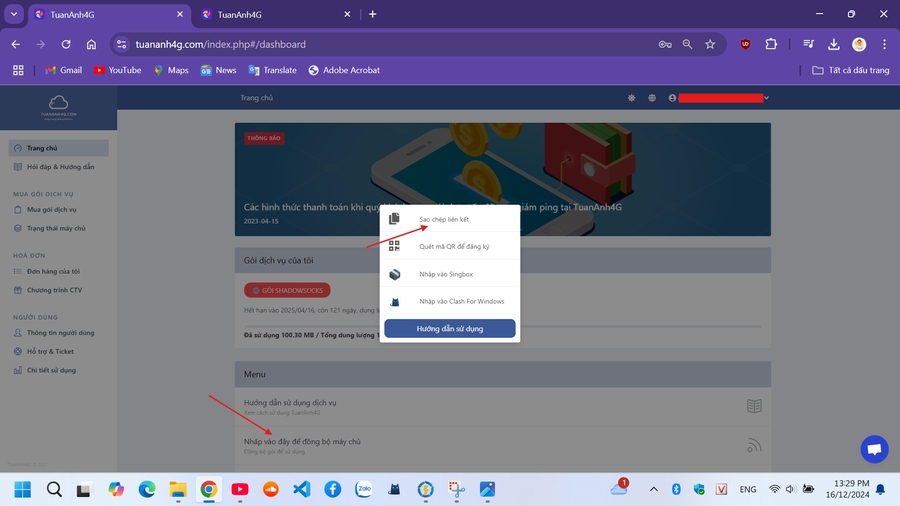Click the language globe icon in header

click(x=652, y=98)
